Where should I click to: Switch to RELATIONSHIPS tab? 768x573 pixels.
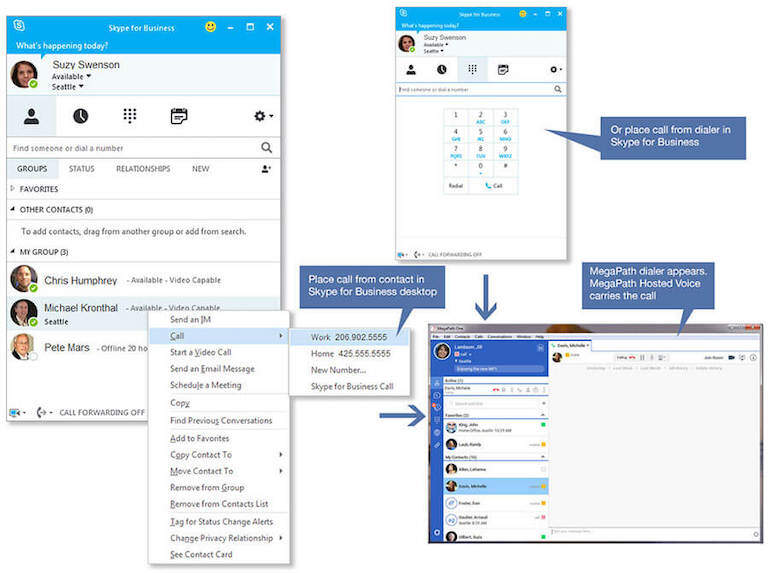[x=143, y=169]
